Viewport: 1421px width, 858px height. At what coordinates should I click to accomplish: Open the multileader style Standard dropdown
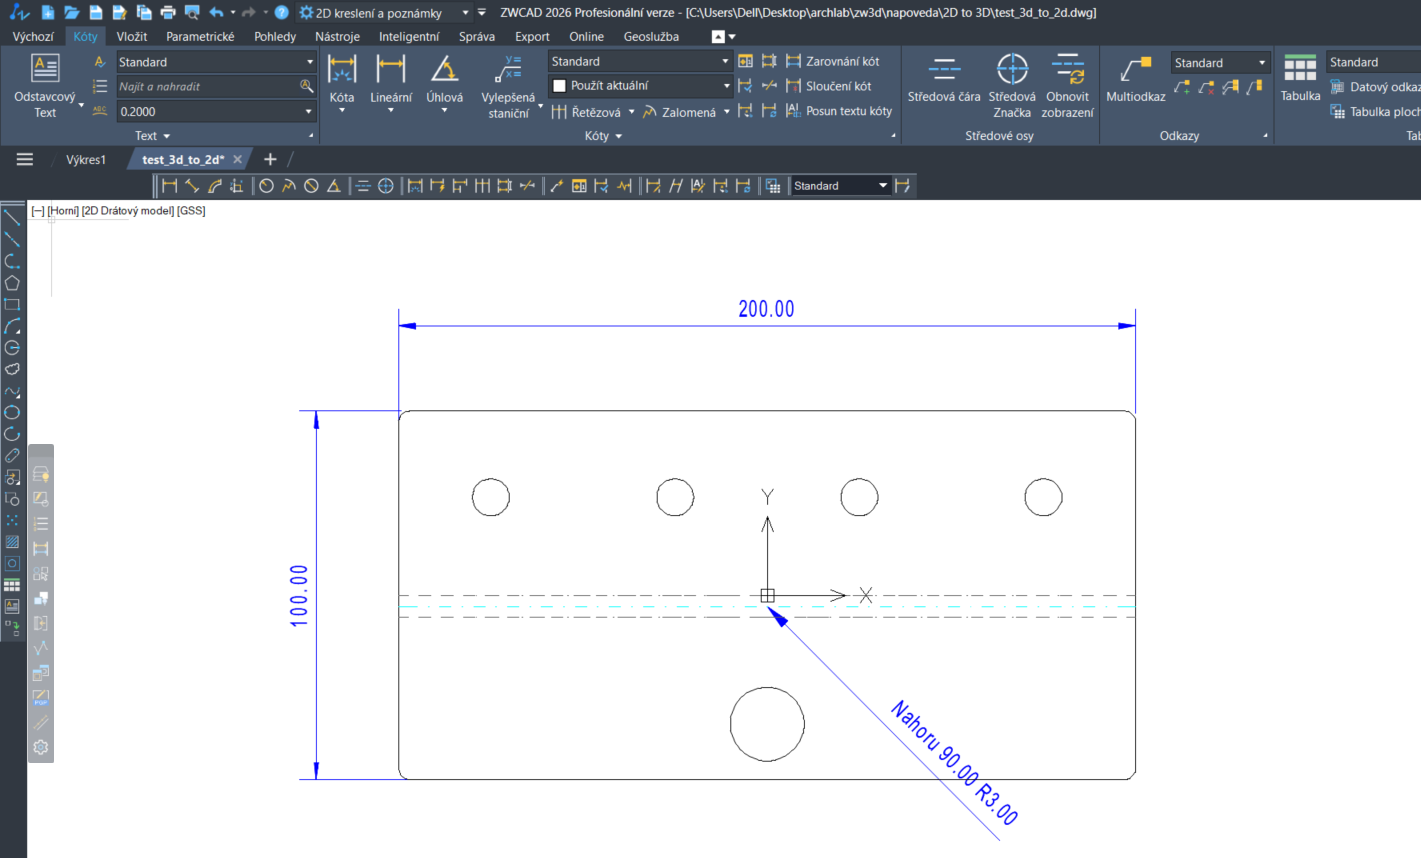1220,63
